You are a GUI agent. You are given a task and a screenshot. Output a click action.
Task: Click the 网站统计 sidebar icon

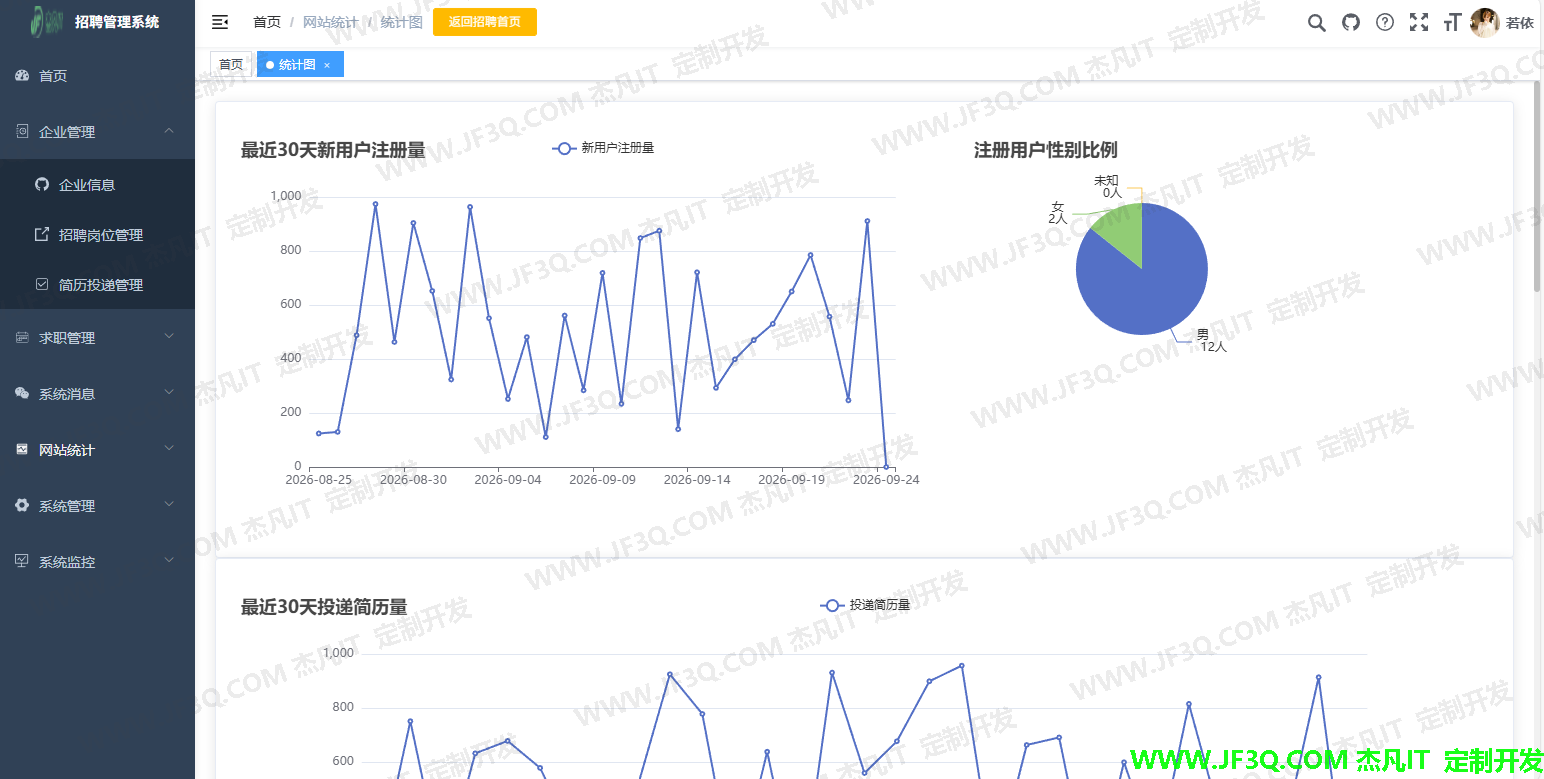pos(22,450)
